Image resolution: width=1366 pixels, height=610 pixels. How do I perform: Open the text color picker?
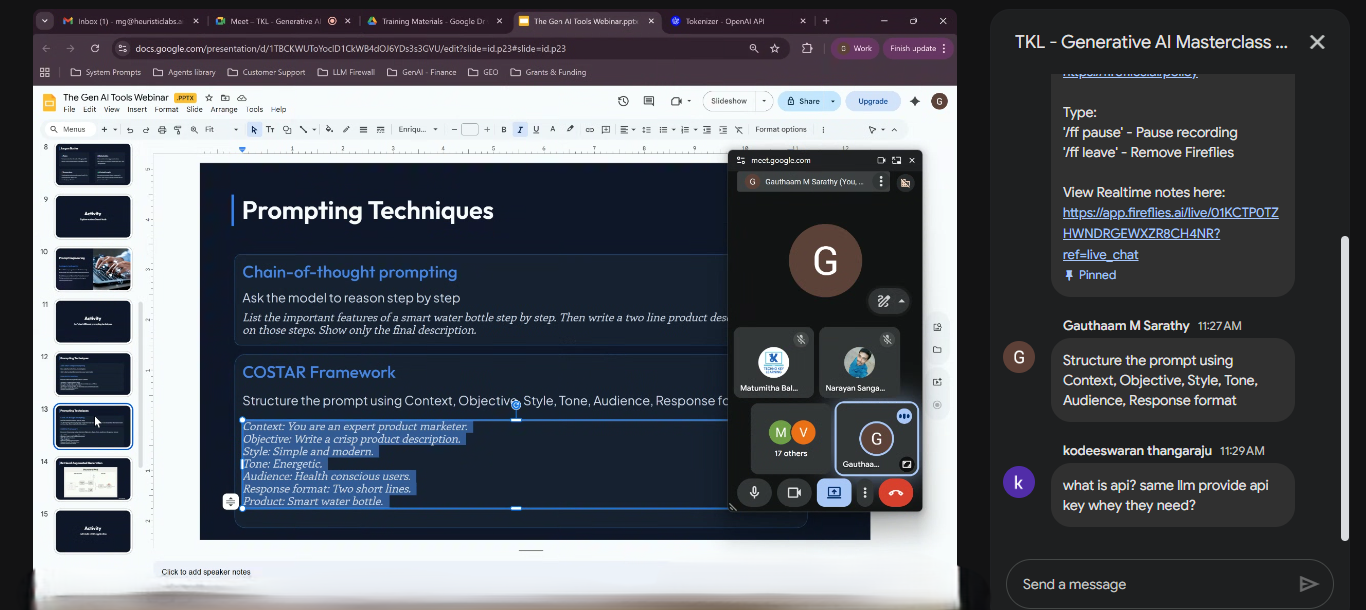[553, 130]
